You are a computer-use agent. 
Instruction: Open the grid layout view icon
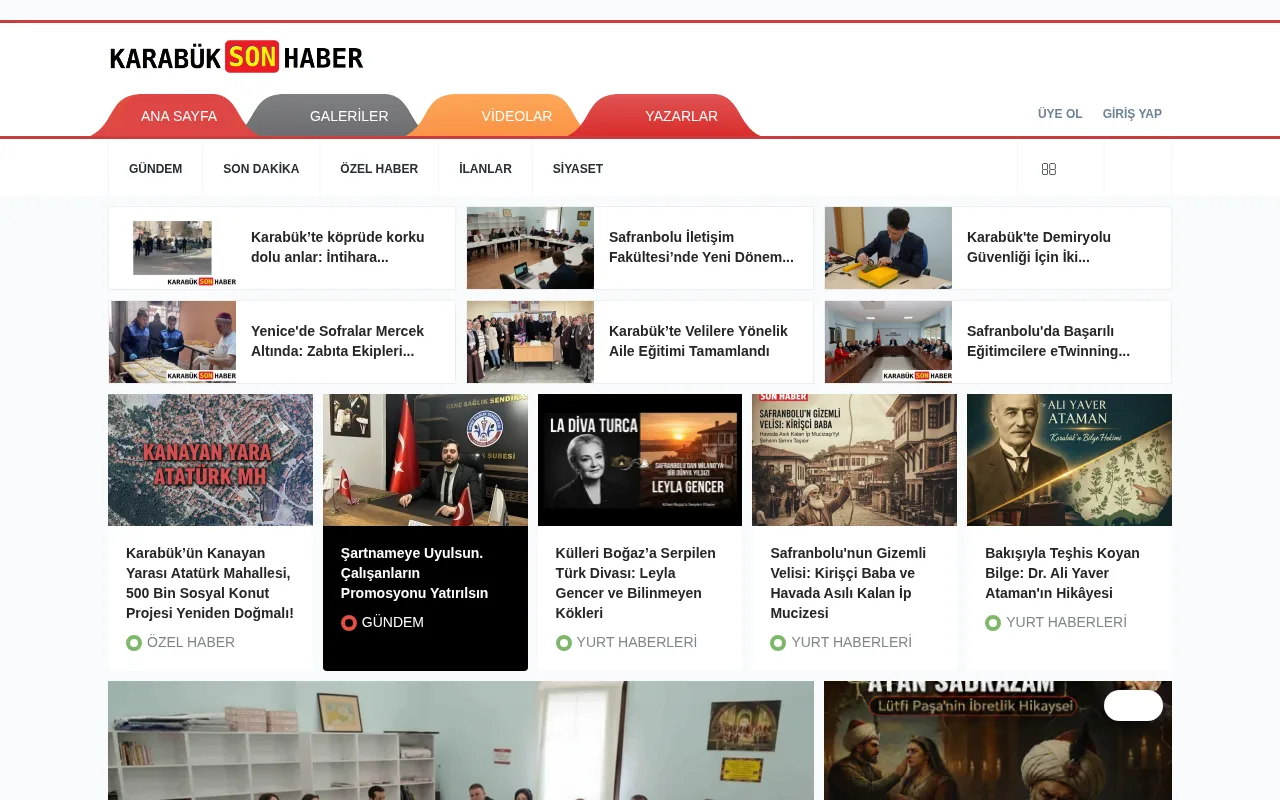(1049, 168)
